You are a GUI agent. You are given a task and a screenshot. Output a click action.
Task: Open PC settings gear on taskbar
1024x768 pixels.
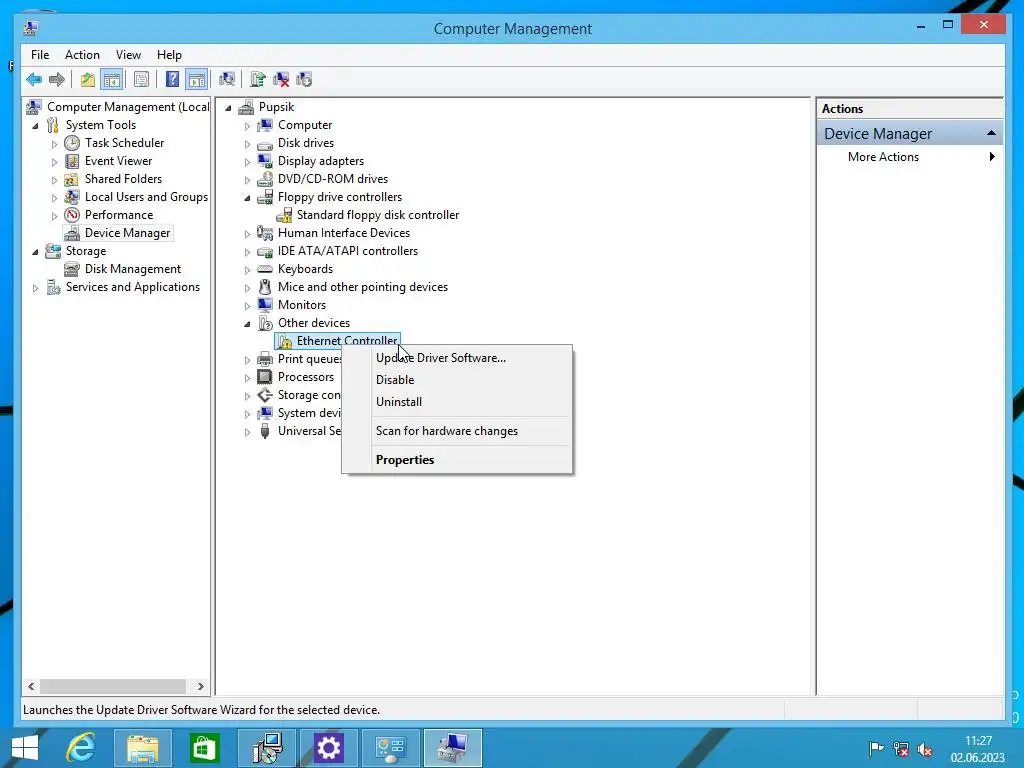pos(328,748)
